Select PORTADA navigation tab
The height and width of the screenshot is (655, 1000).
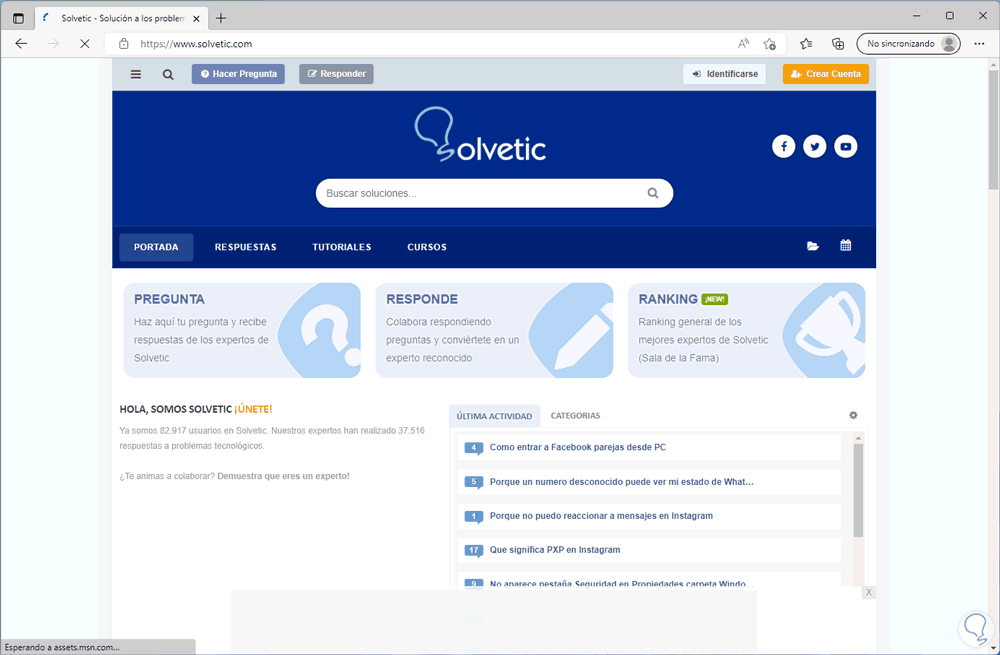(156, 247)
